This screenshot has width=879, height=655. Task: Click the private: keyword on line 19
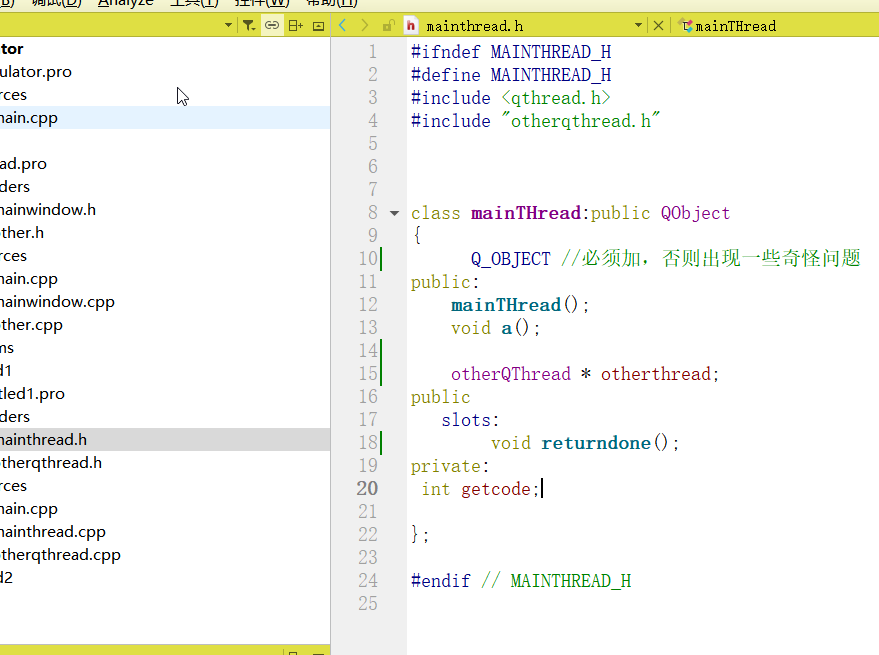point(450,466)
